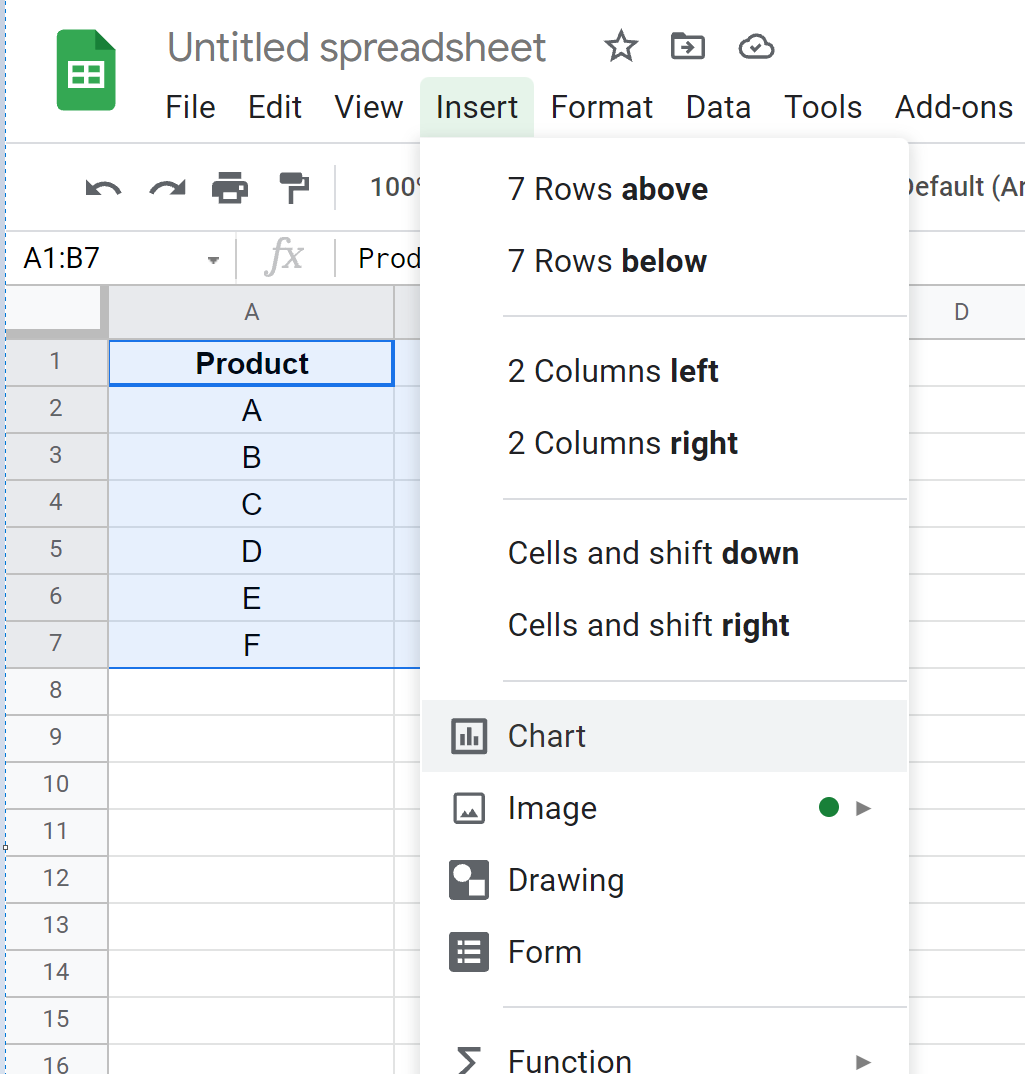Insert 7 Rows above
Screen dimensions: 1025x1074
point(607,189)
